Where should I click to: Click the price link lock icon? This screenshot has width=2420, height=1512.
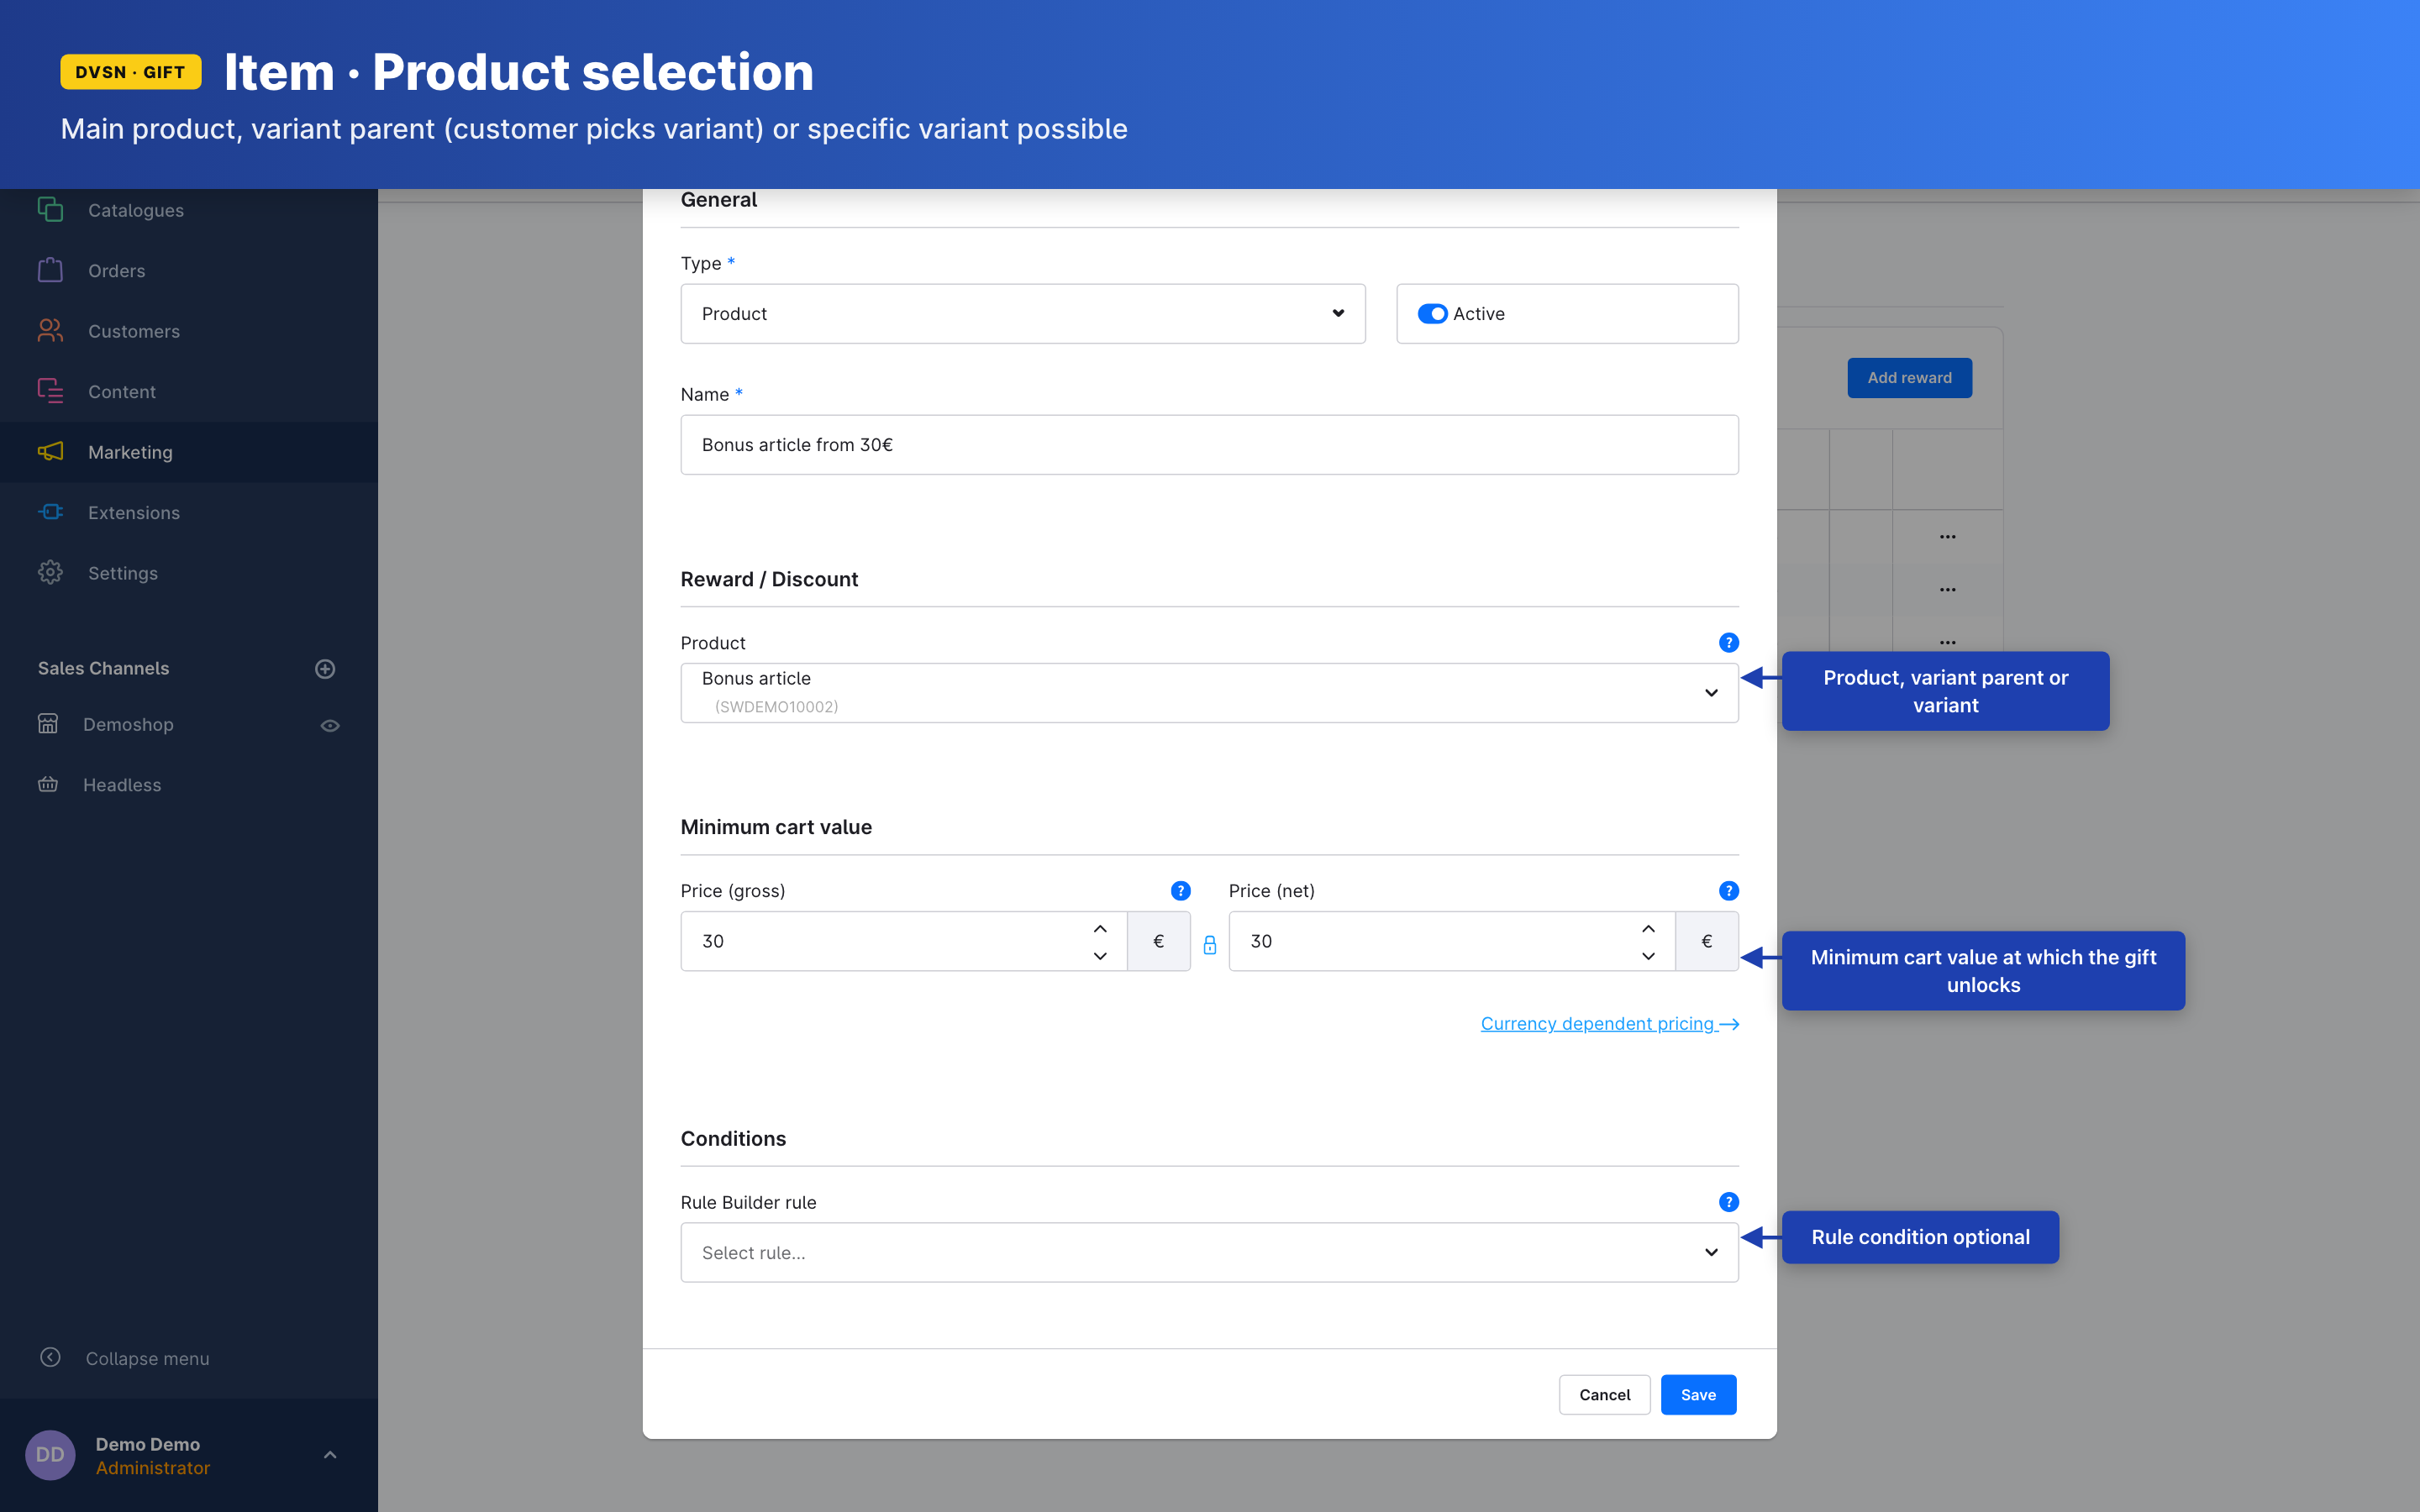[1209, 944]
